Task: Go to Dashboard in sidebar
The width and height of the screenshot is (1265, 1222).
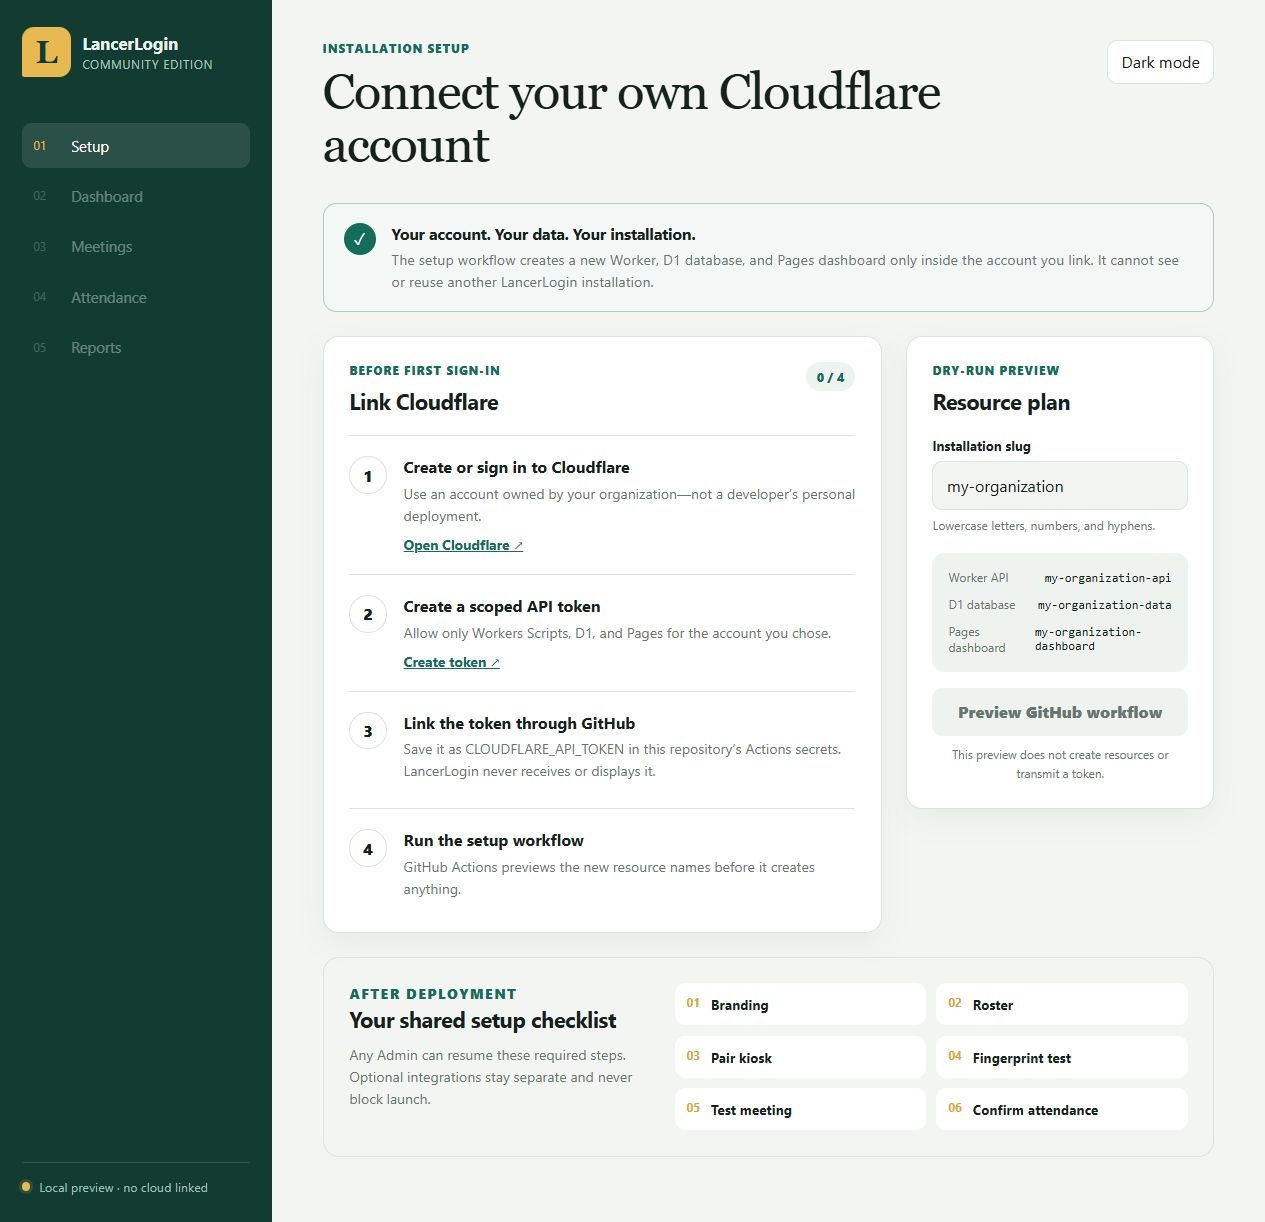Action: point(136,196)
